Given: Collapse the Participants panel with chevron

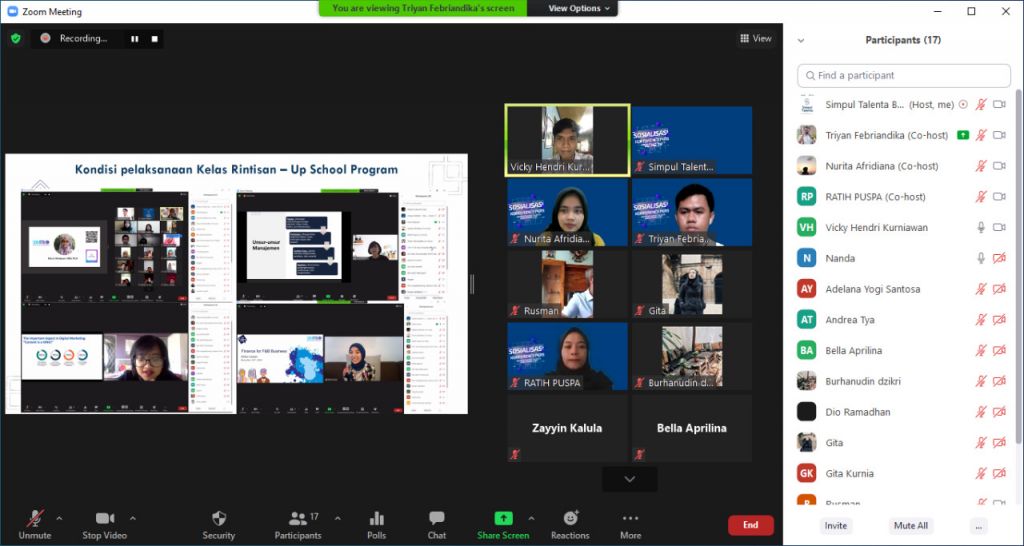Looking at the screenshot, I should point(801,40).
